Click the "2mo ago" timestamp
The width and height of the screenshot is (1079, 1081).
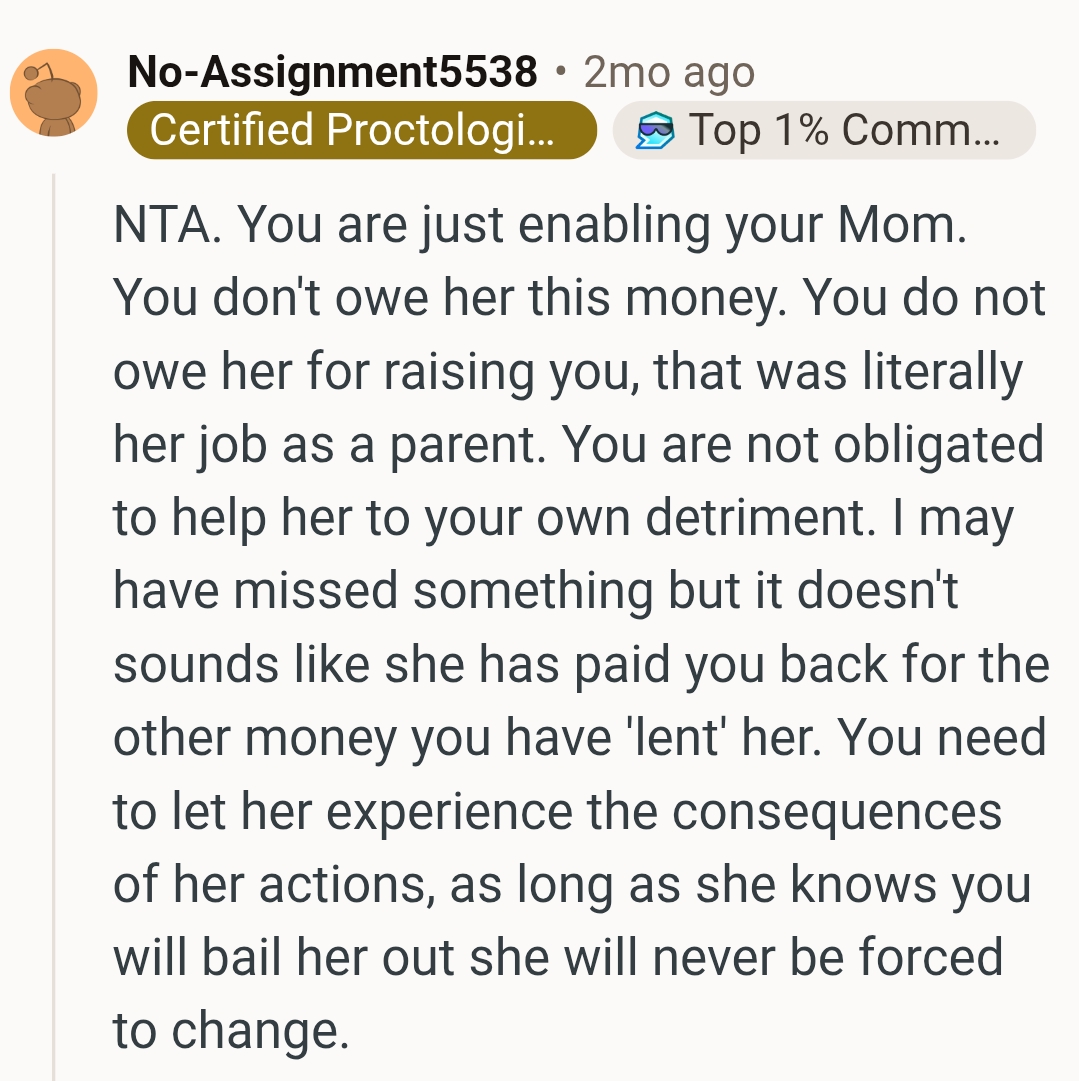[668, 72]
